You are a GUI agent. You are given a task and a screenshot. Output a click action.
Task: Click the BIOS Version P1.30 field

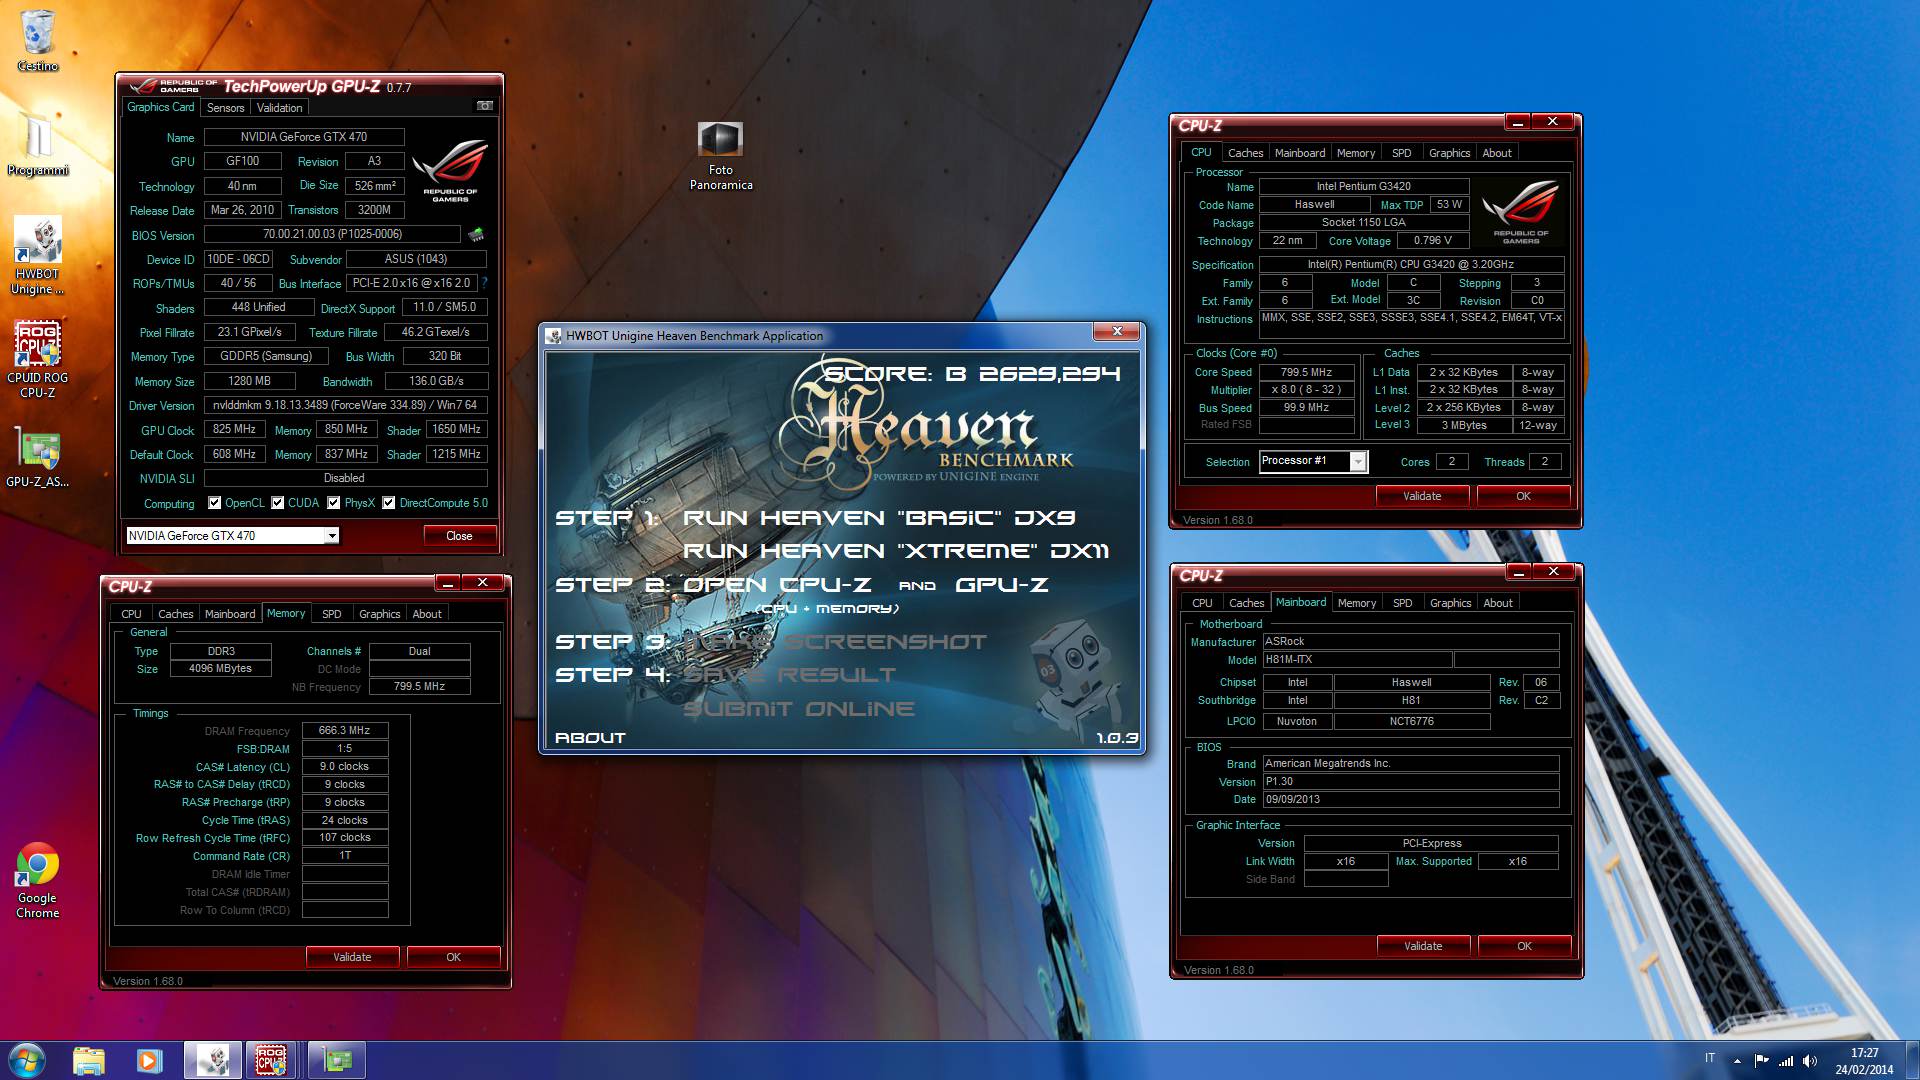pyautogui.click(x=1410, y=781)
